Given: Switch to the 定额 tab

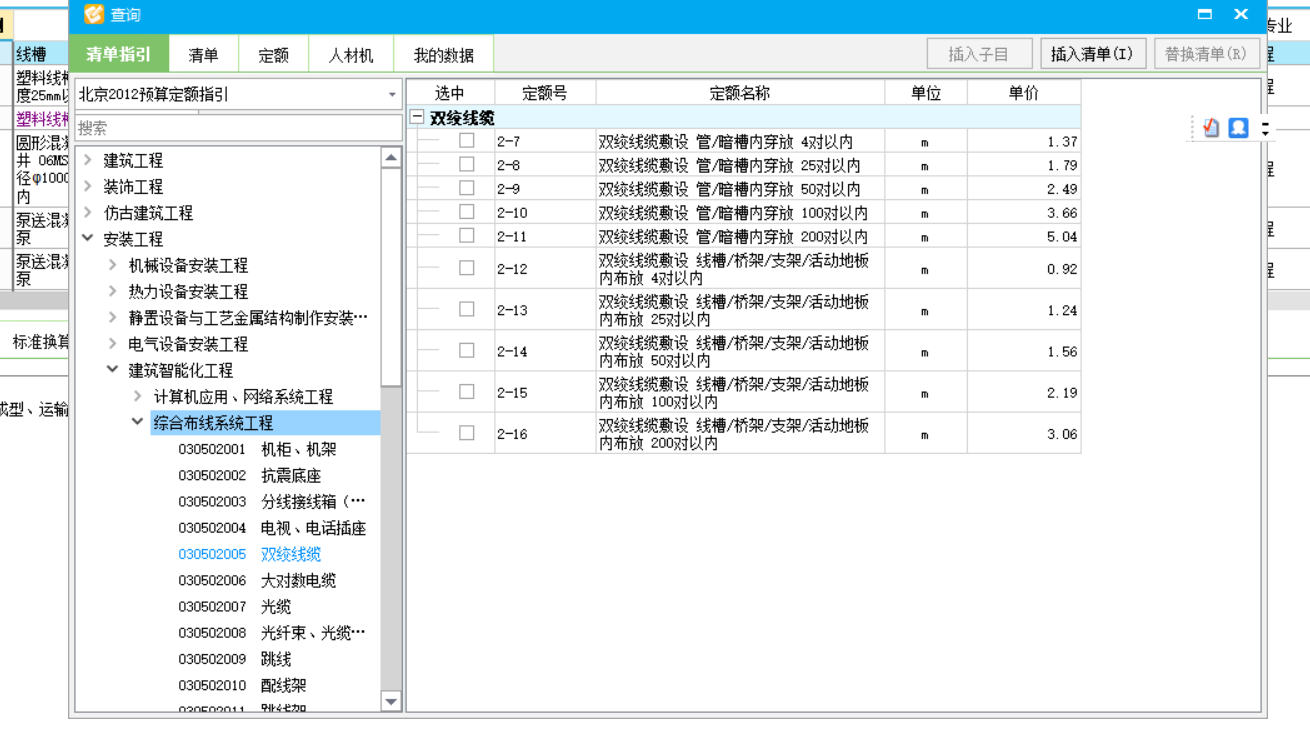Looking at the screenshot, I should pos(273,55).
